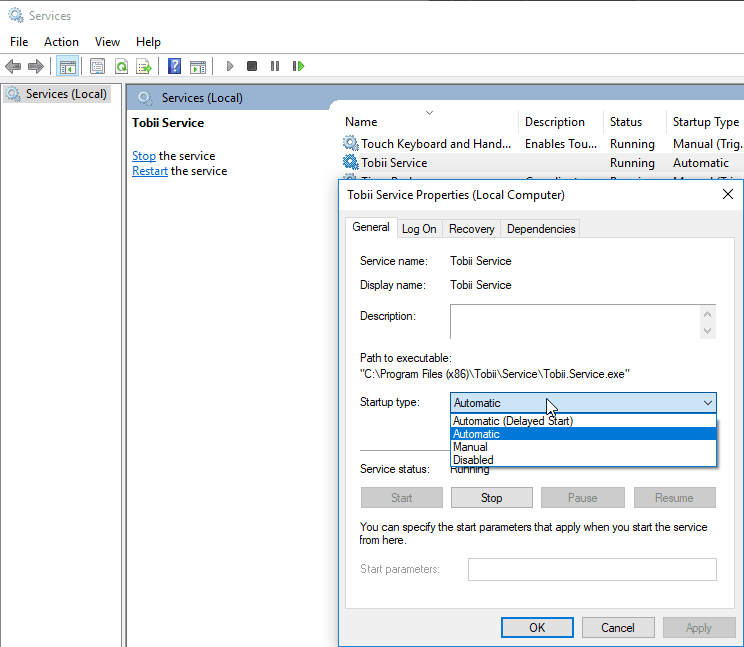The width and height of the screenshot is (744, 647).
Task: Switch to the General tab
Action: tap(371, 227)
